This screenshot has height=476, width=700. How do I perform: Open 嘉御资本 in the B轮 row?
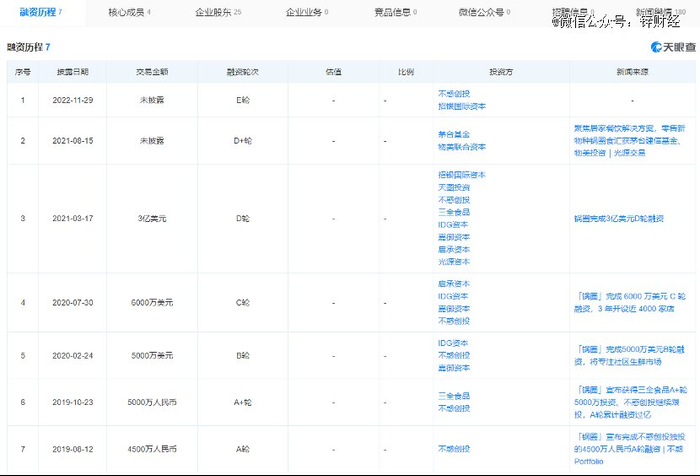coord(454,368)
